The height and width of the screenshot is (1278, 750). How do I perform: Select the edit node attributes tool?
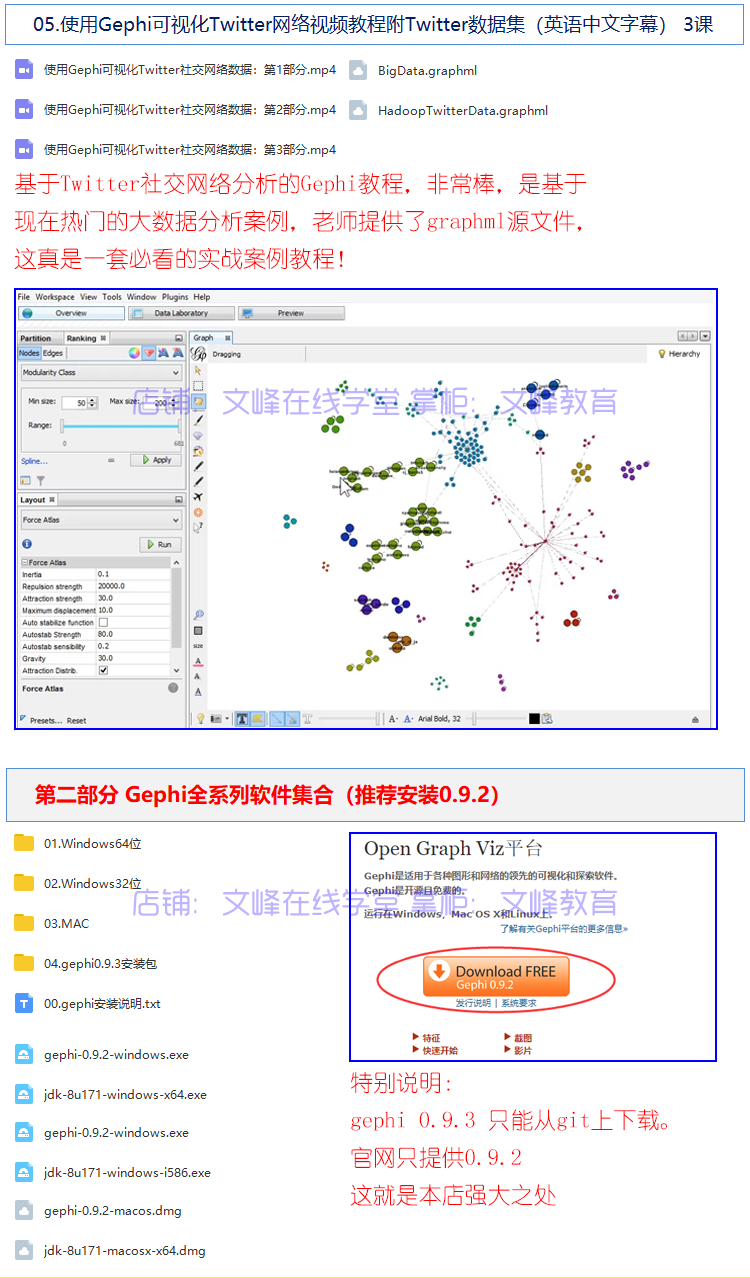(x=198, y=527)
